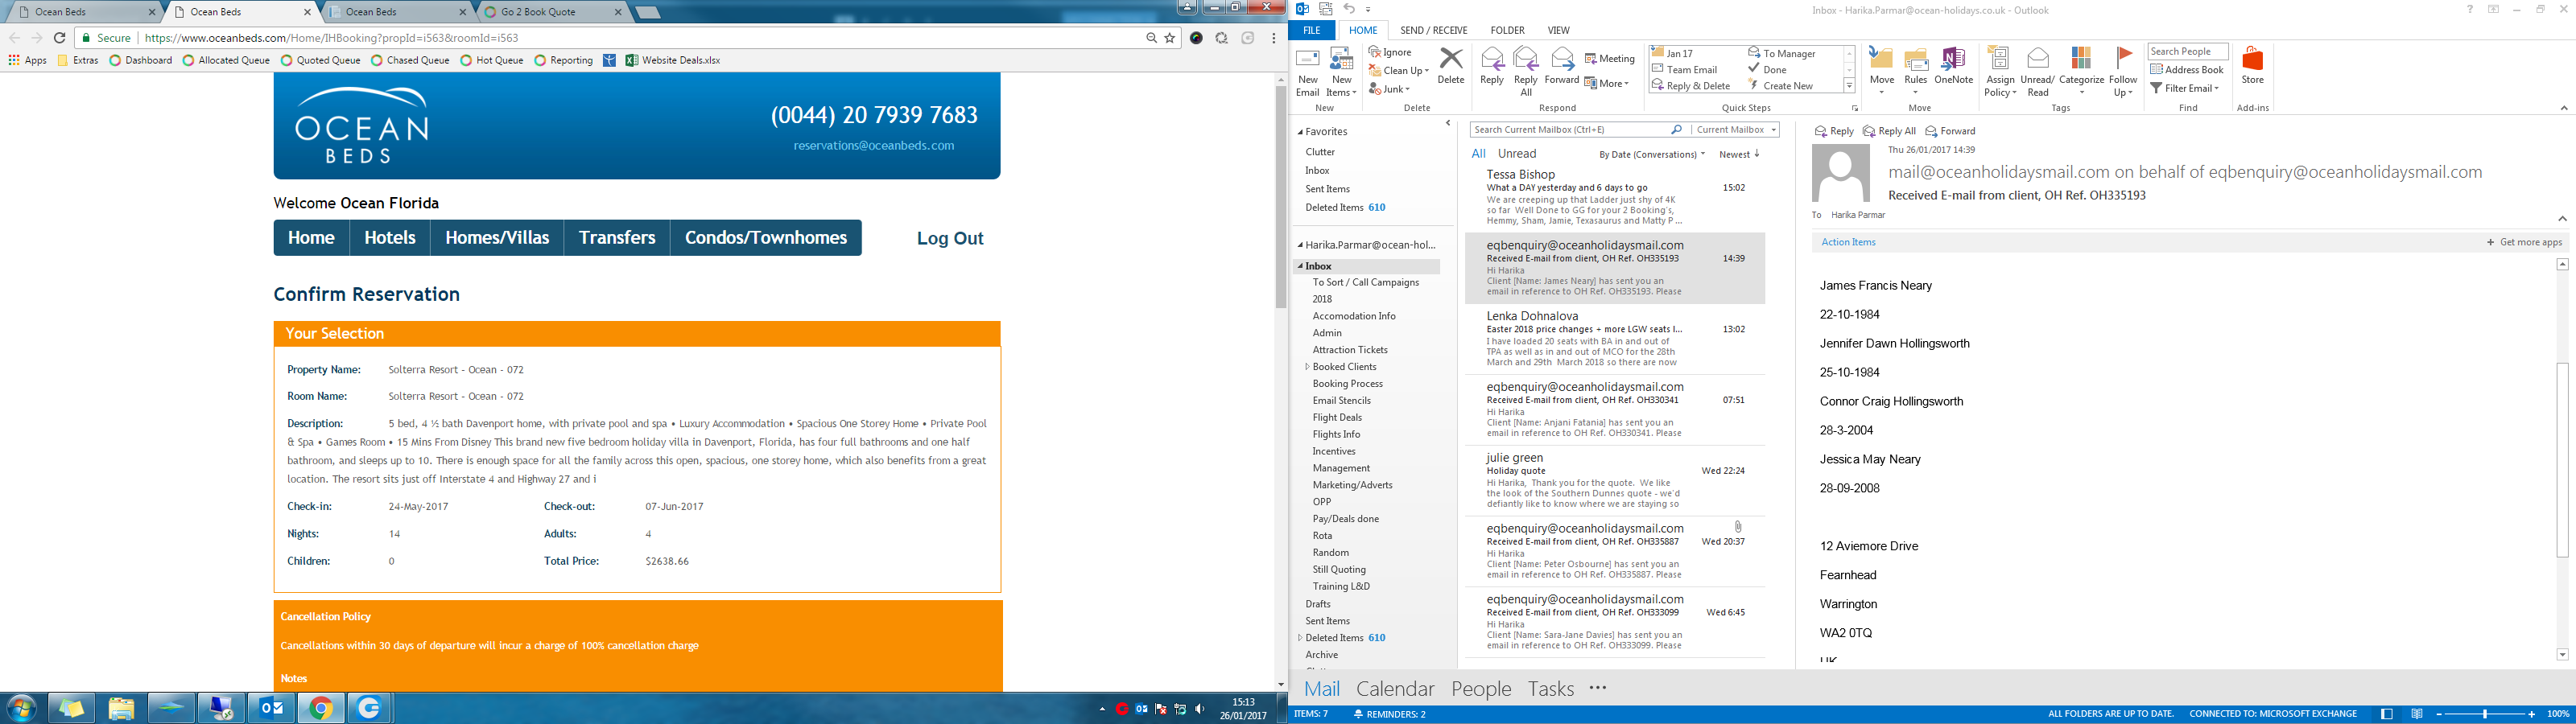
Task: Open the Move folder dropdown
Action: [1882, 72]
